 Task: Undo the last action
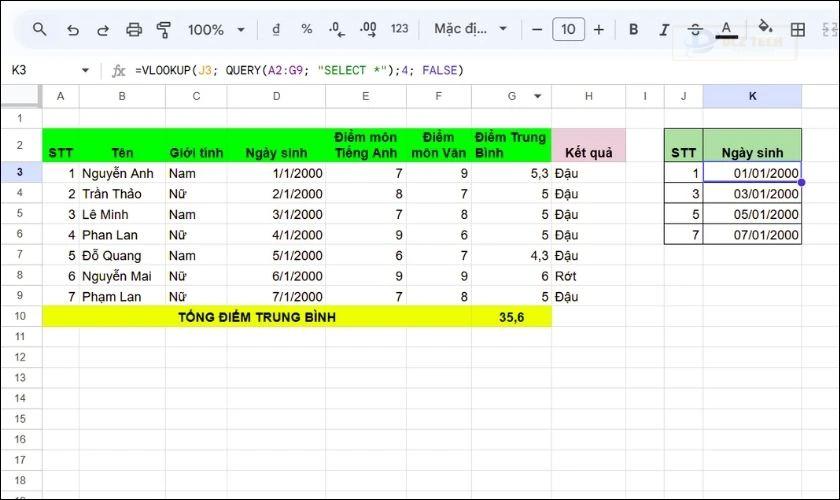(x=72, y=29)
